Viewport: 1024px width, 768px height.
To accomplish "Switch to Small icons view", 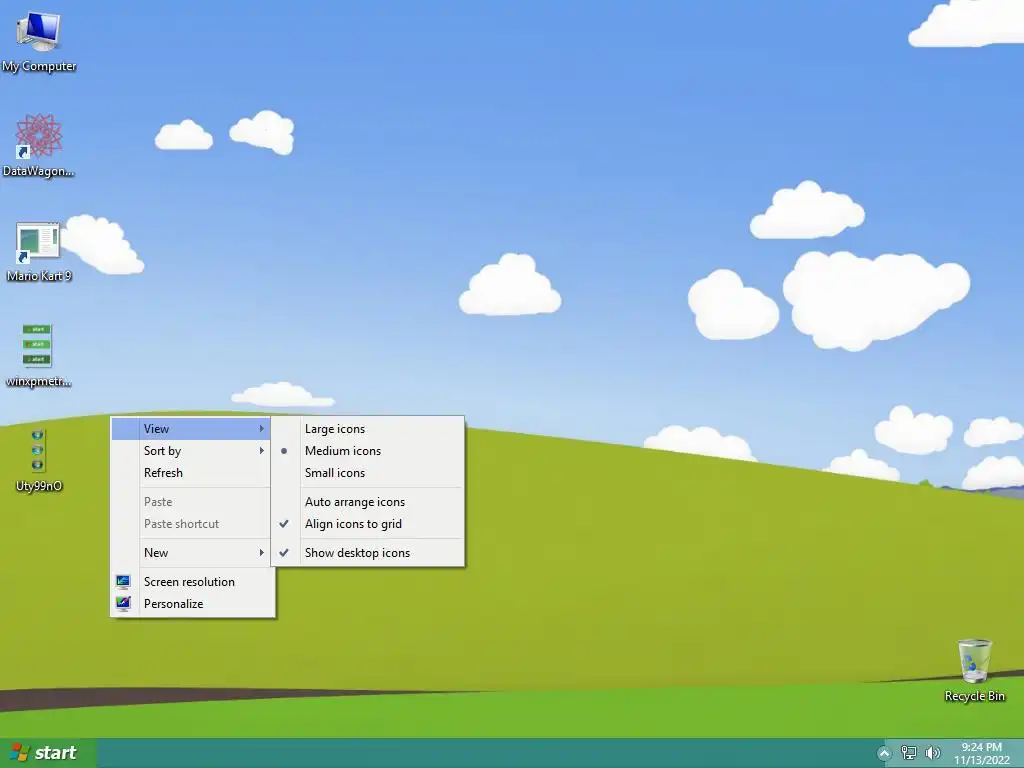I will [368, 473].
